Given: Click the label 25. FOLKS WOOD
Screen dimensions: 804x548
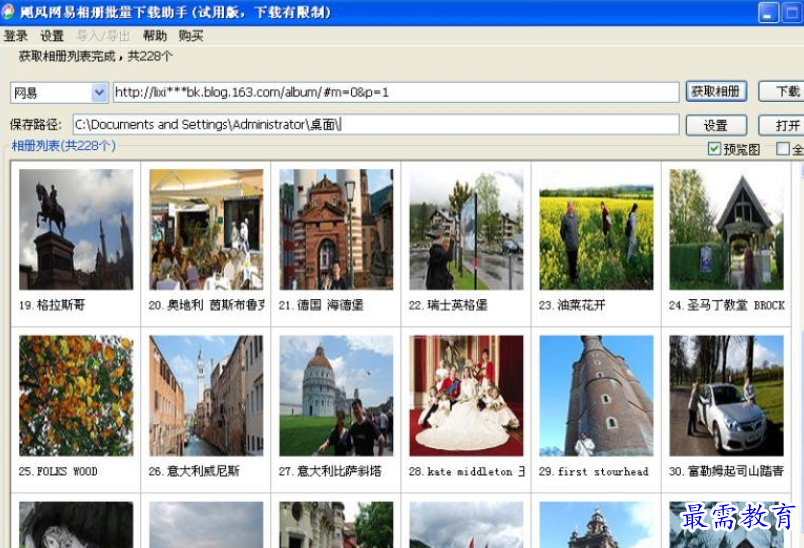Looking at the screenshot, I should pos(58,471).
